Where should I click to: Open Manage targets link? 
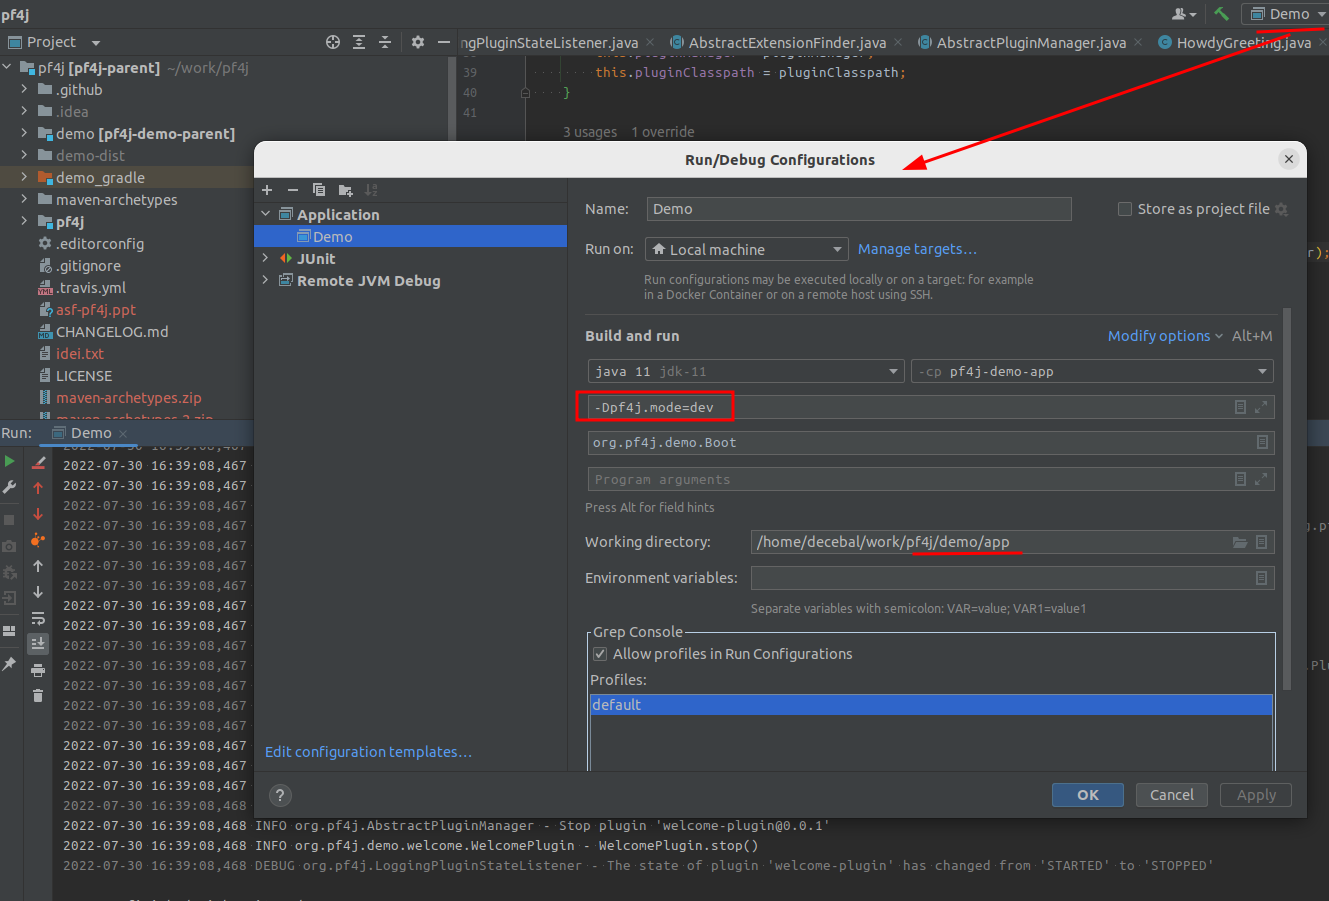coord(917,249)
